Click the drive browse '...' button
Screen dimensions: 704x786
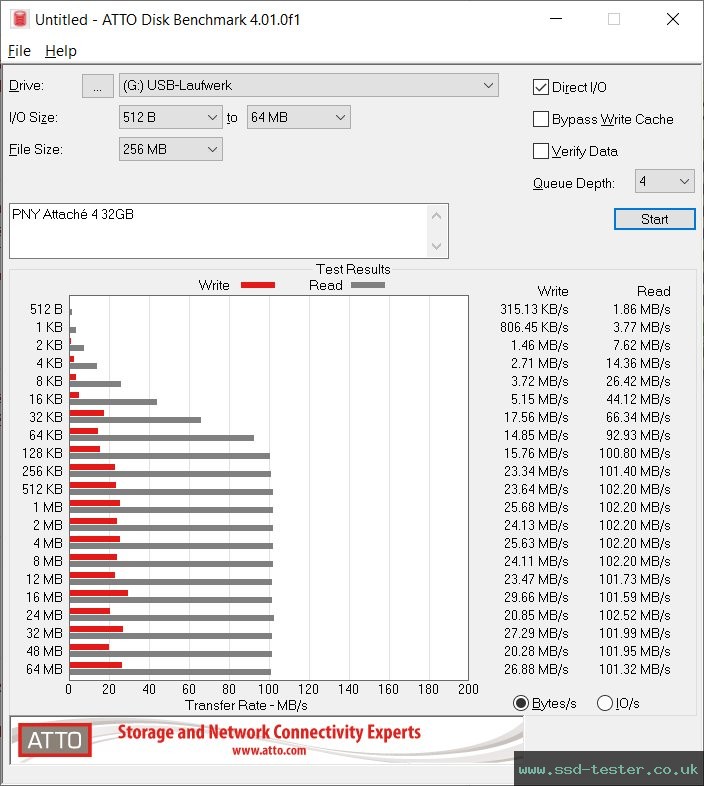[97, 86]
